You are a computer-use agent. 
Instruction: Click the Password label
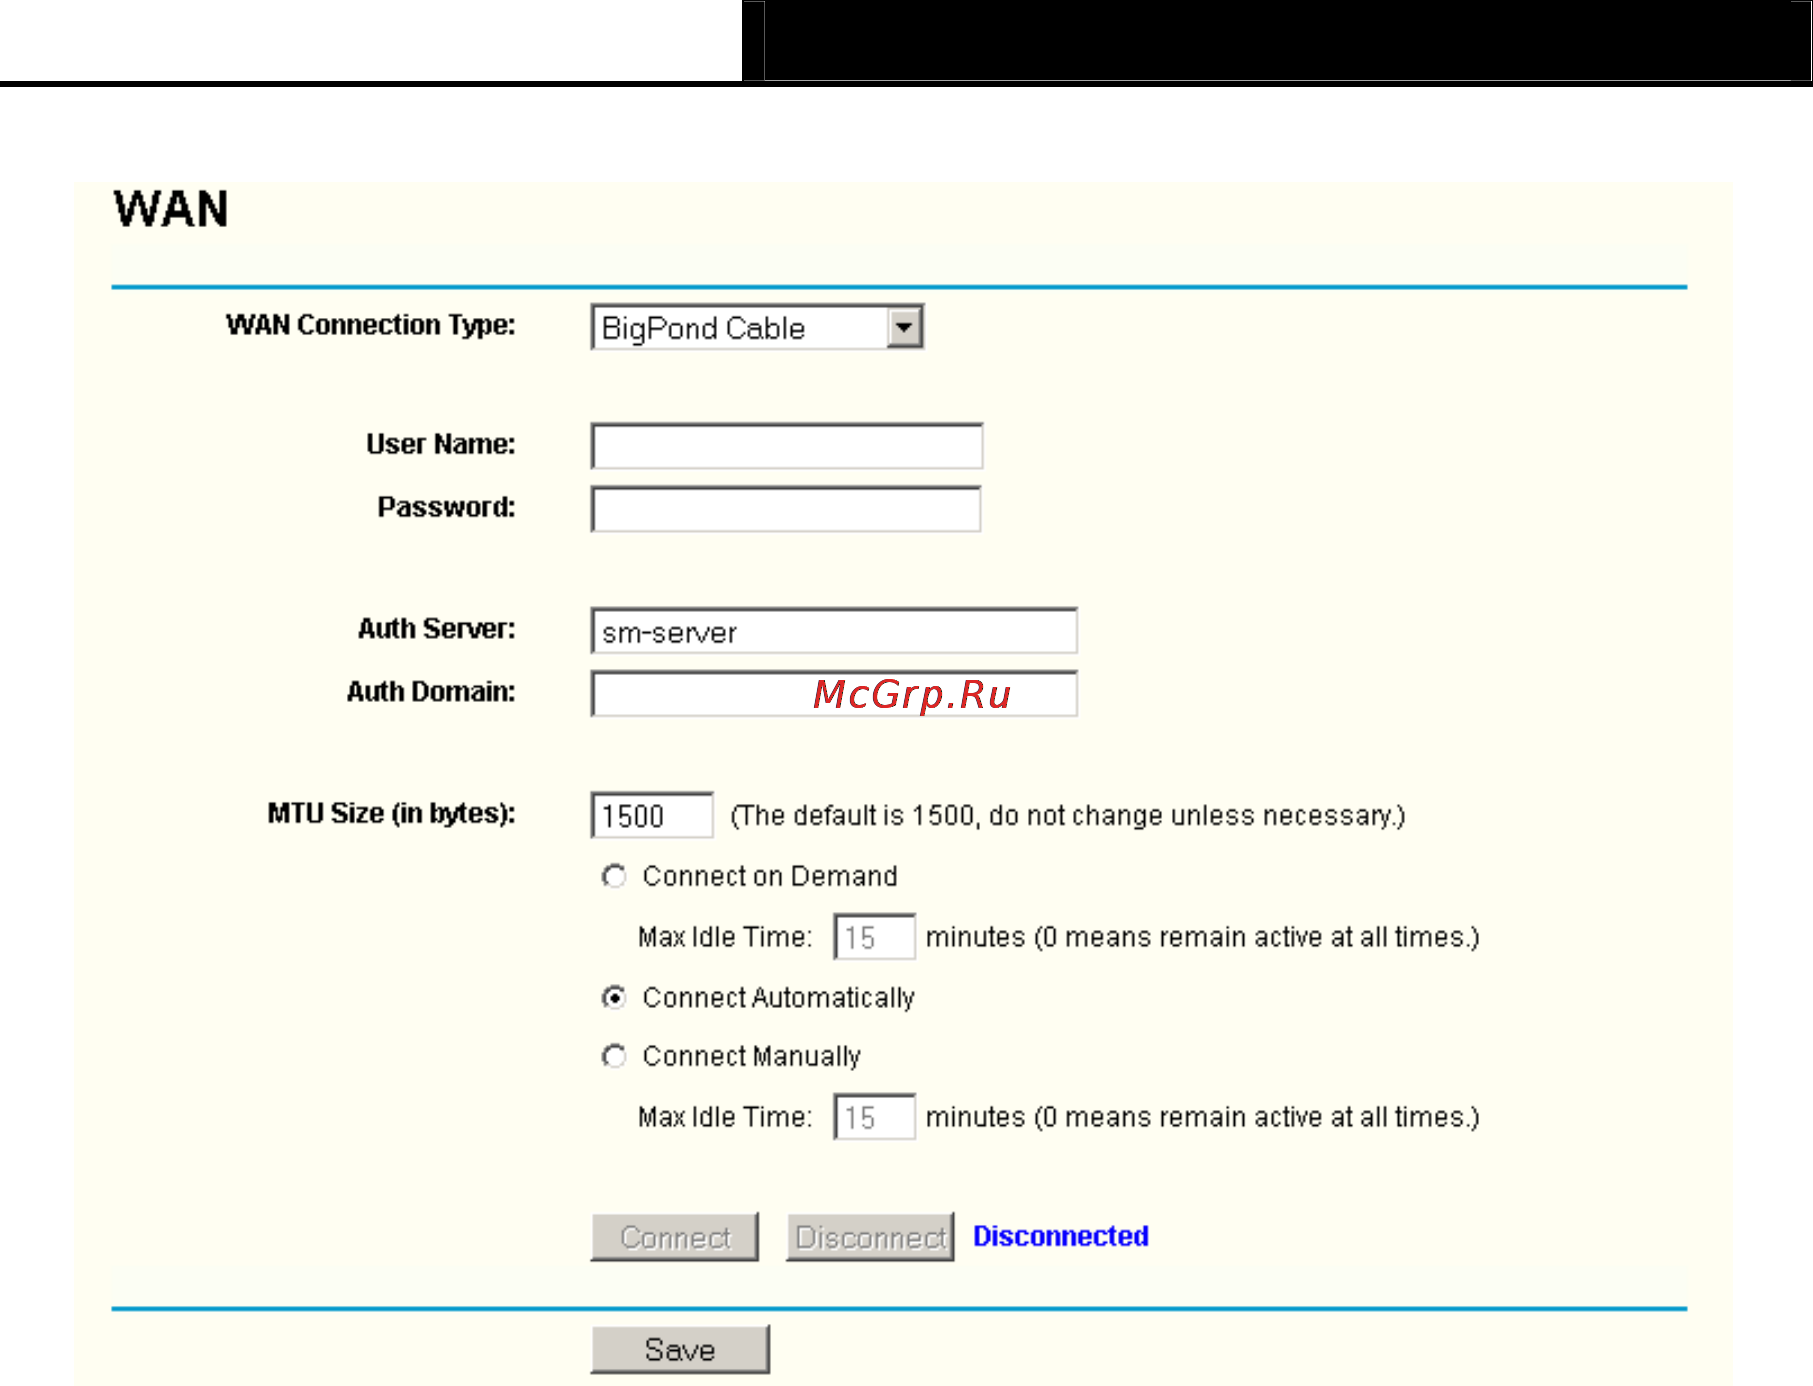click(x=446, y=507)
